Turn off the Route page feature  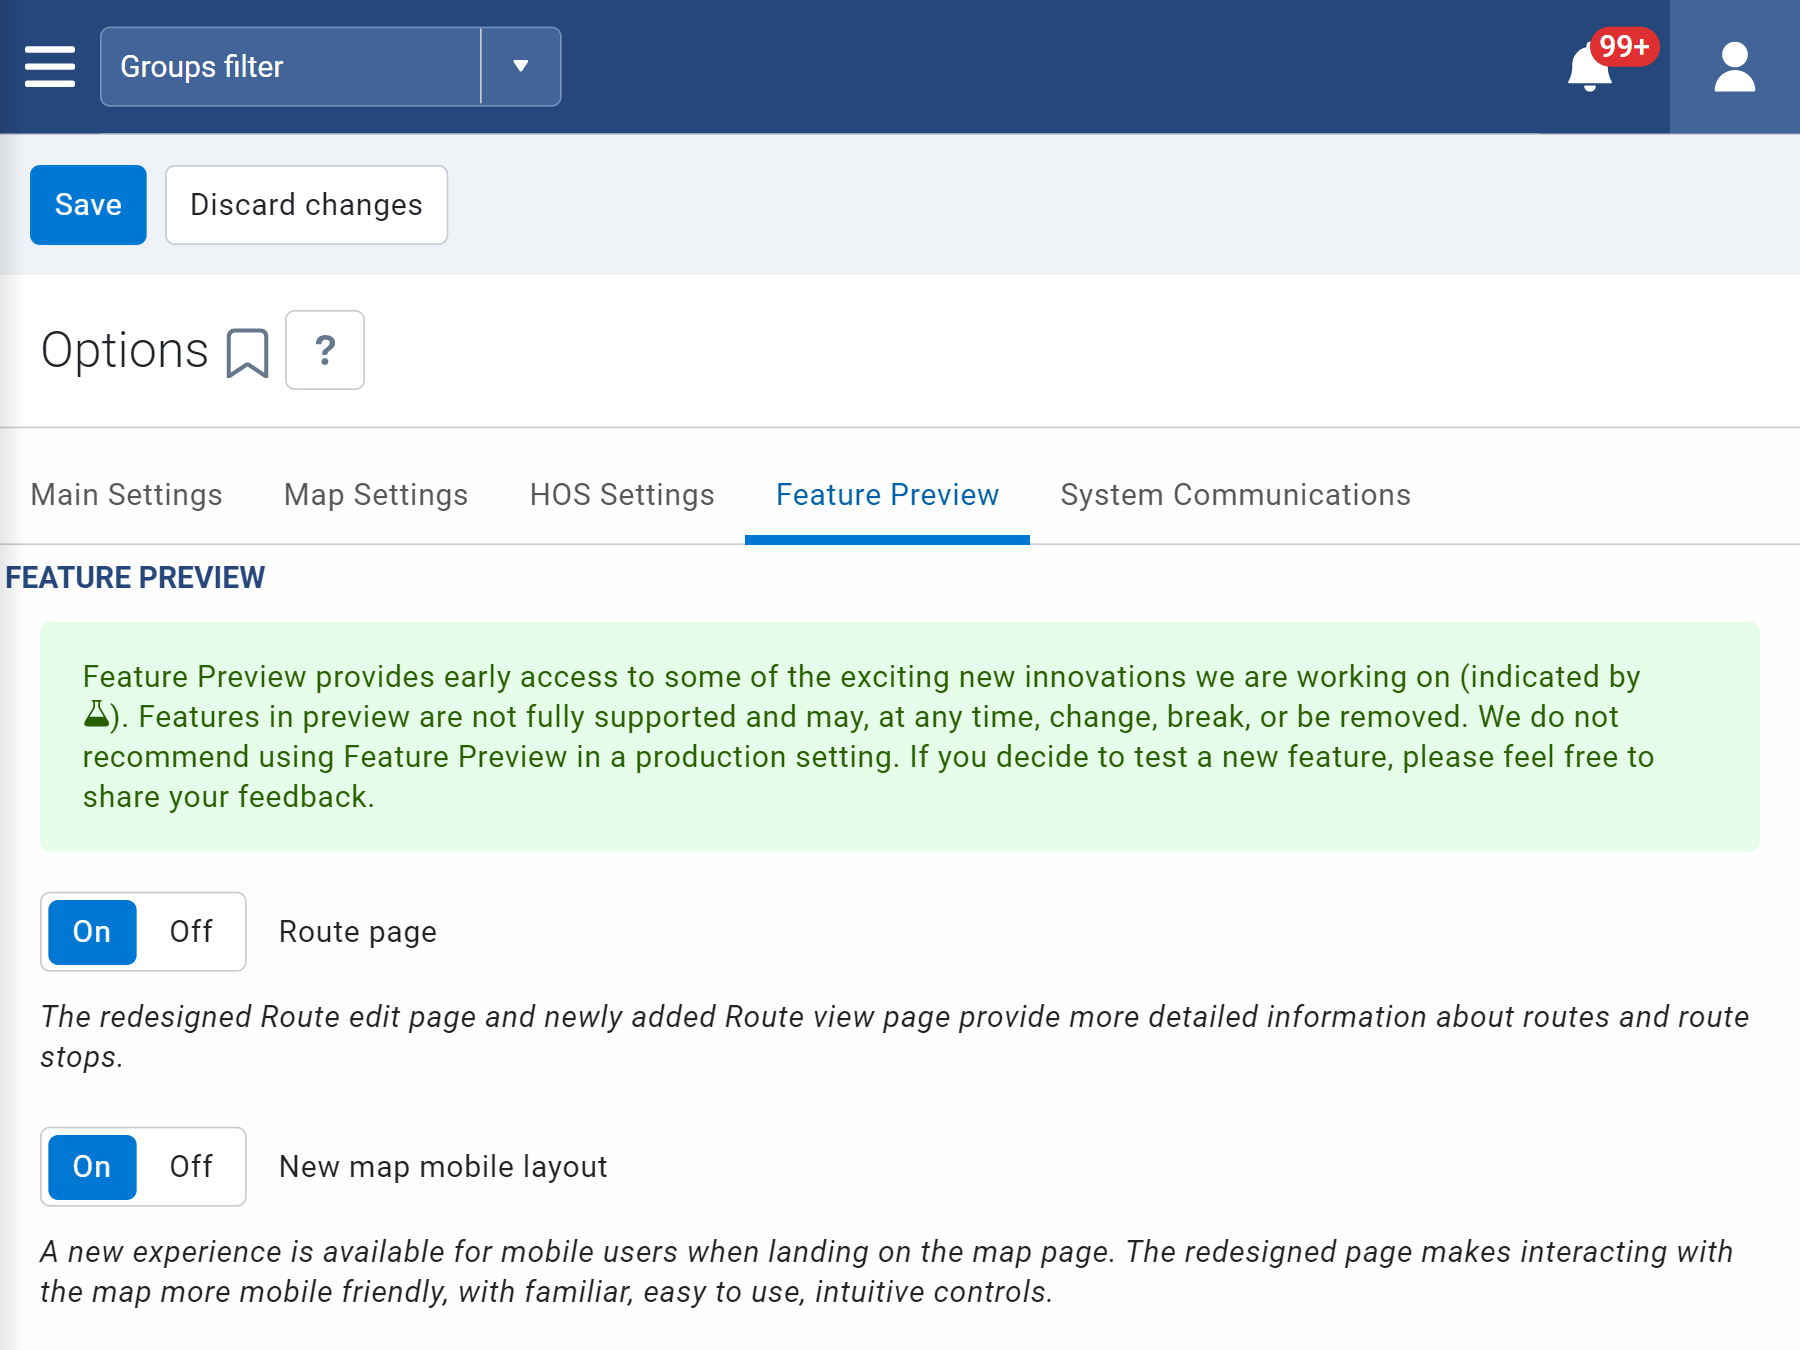192,931
